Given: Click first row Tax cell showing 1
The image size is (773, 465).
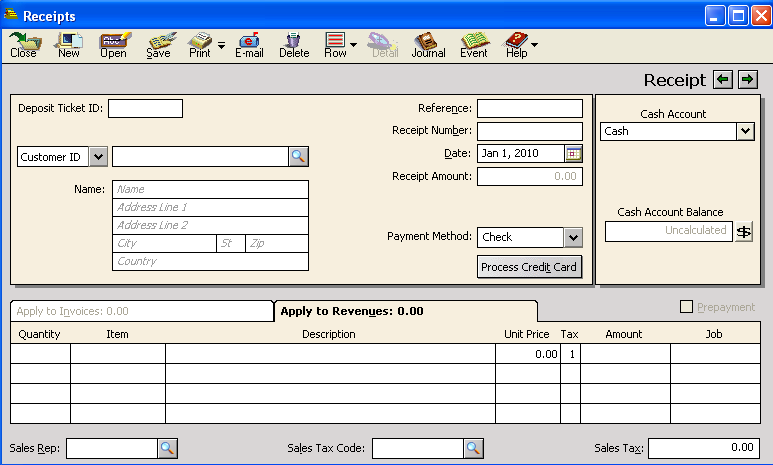Looking at the screenshot, I should [570, 354].
